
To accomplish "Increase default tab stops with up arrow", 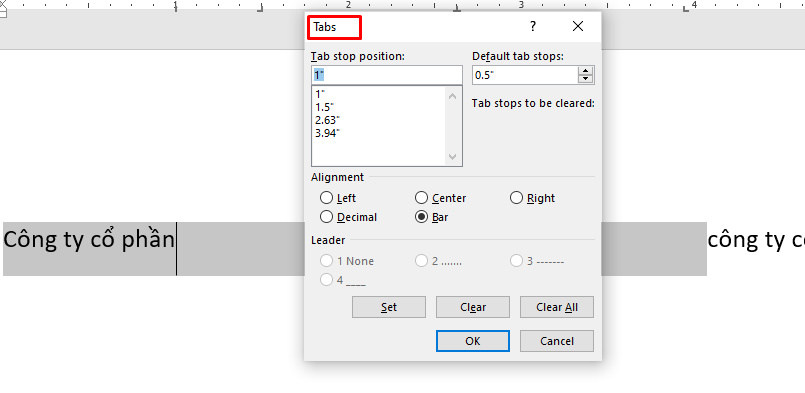I will click(586, 71).
